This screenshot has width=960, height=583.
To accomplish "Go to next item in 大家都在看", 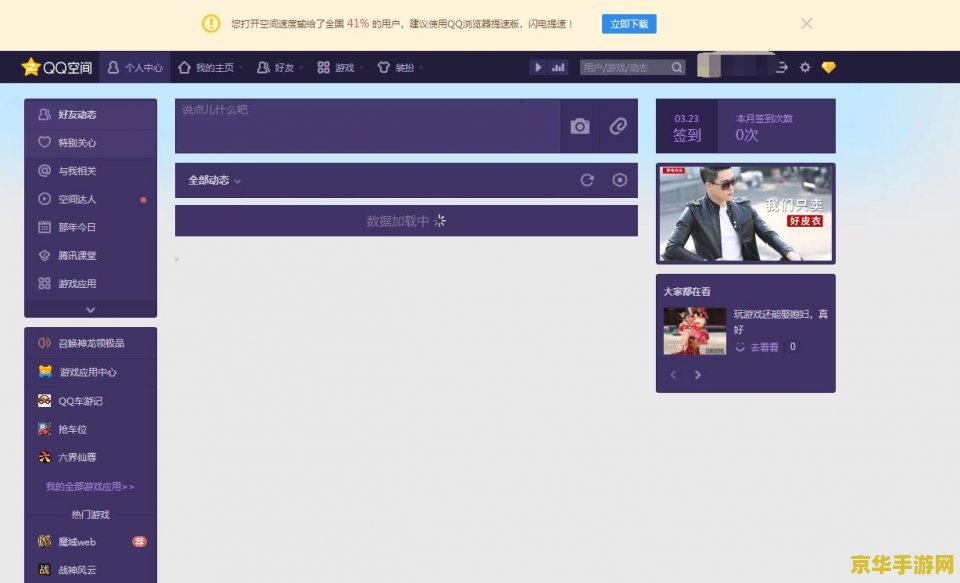I will tap(697, 375).
